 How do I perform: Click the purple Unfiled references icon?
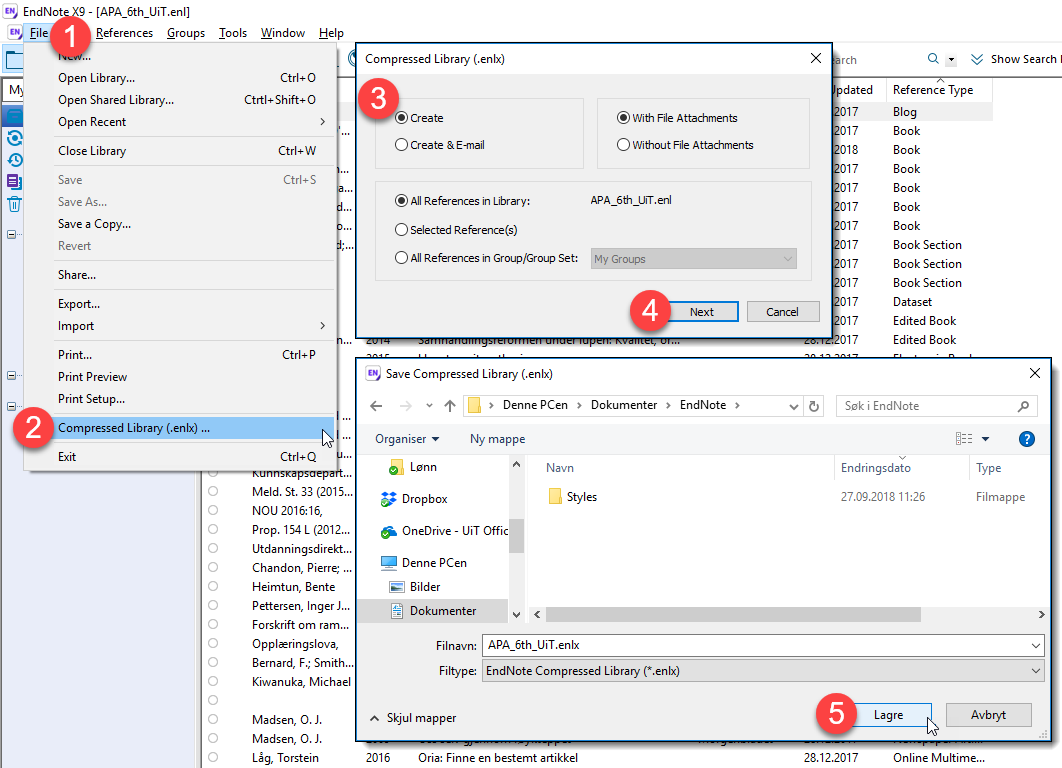tap(14, 182)
